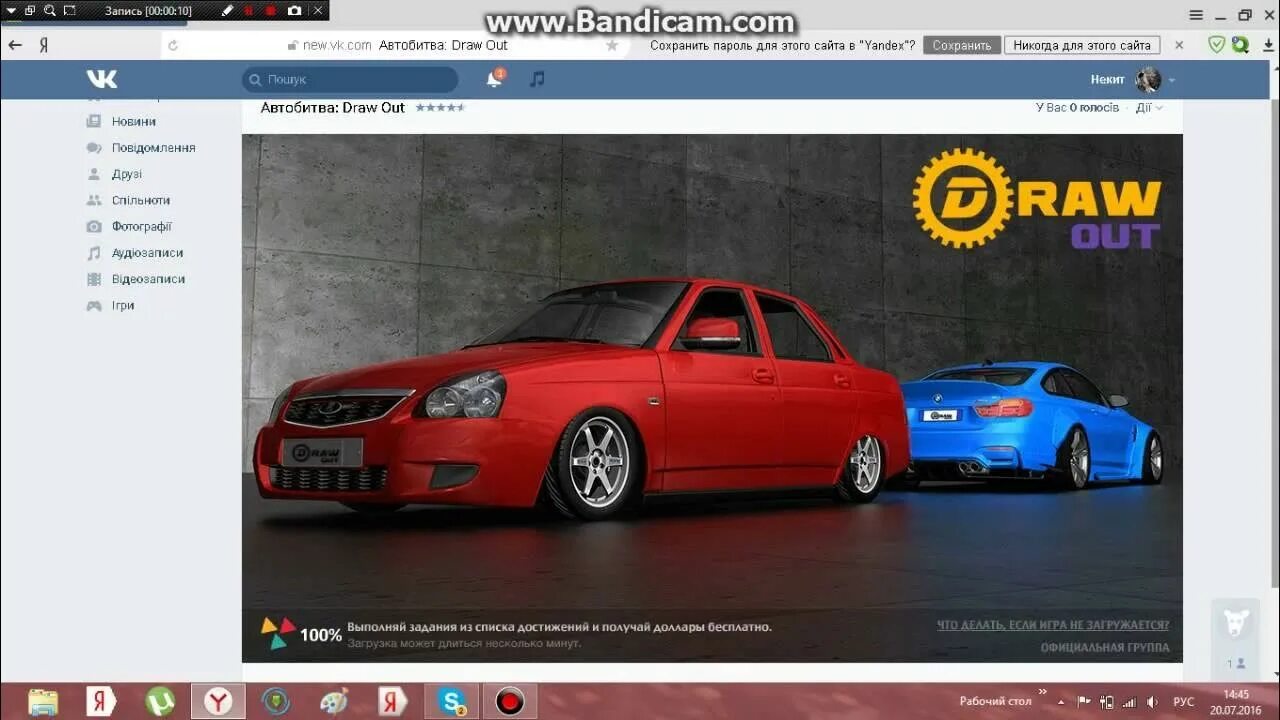Viewport: 1280px width, 720px height.
Task: Open 'Что делать, если игра не загружается?' link
Action: pos(1053,625)
